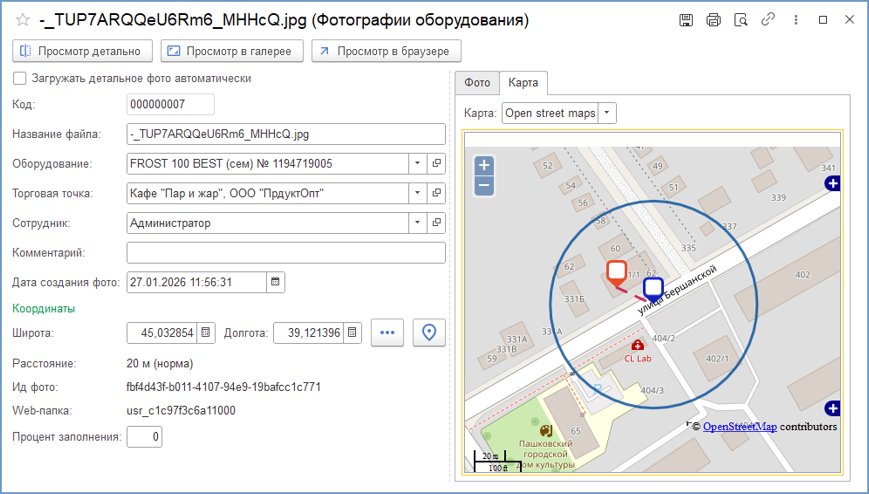Switch to the Карта tab
869x494 pixels.
tap(523, 83)
